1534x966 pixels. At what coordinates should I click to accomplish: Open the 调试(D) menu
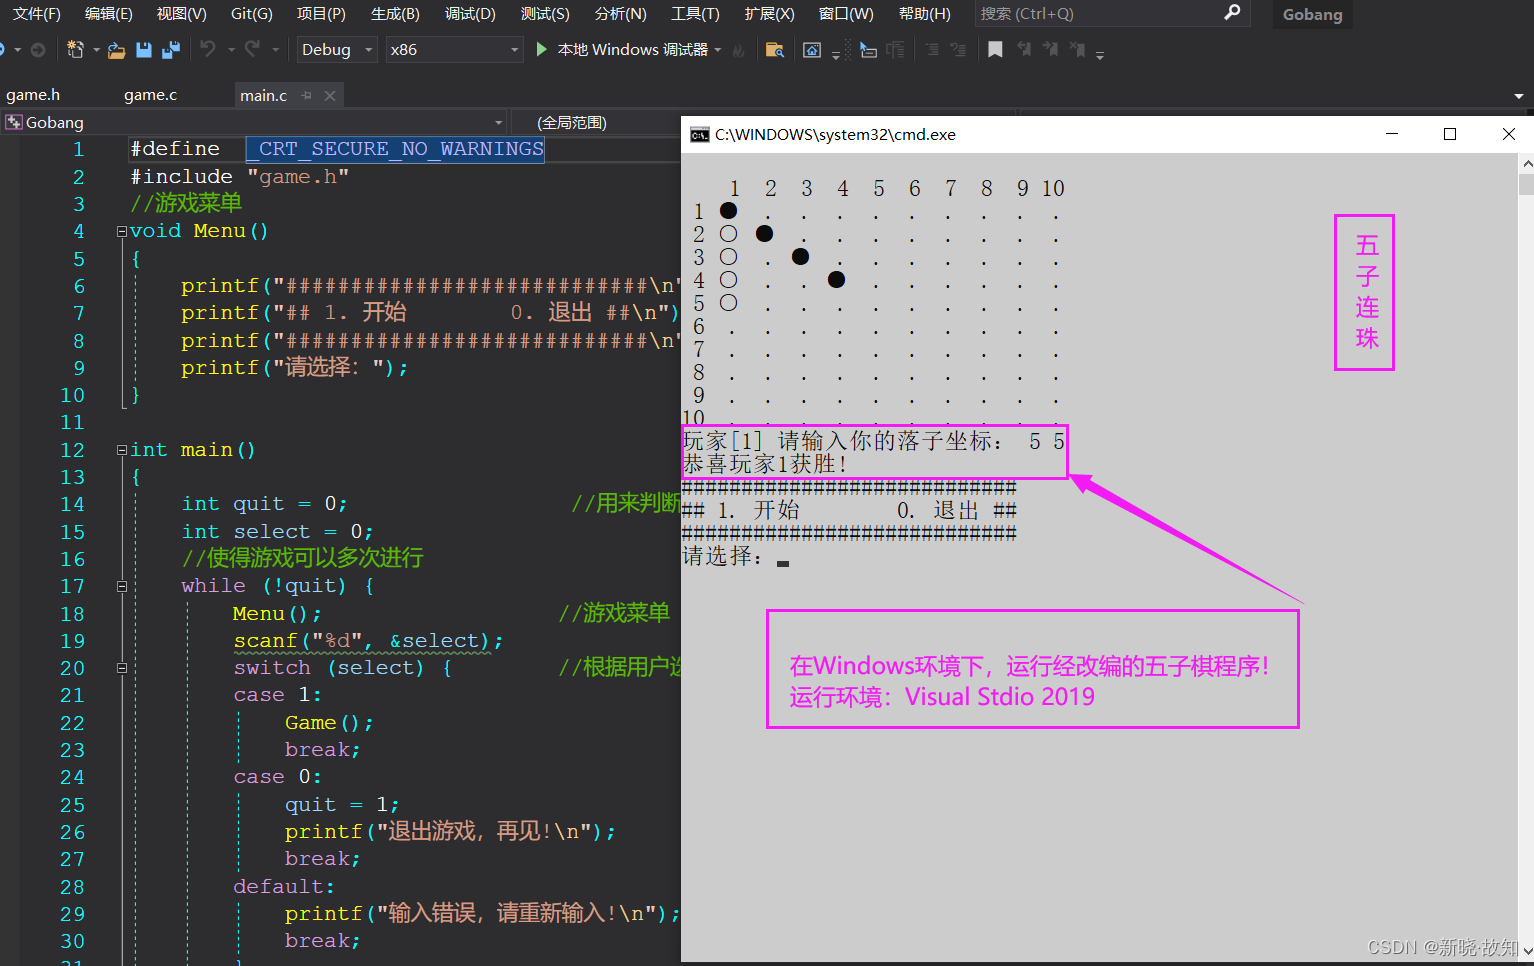(x=470, y=13)
